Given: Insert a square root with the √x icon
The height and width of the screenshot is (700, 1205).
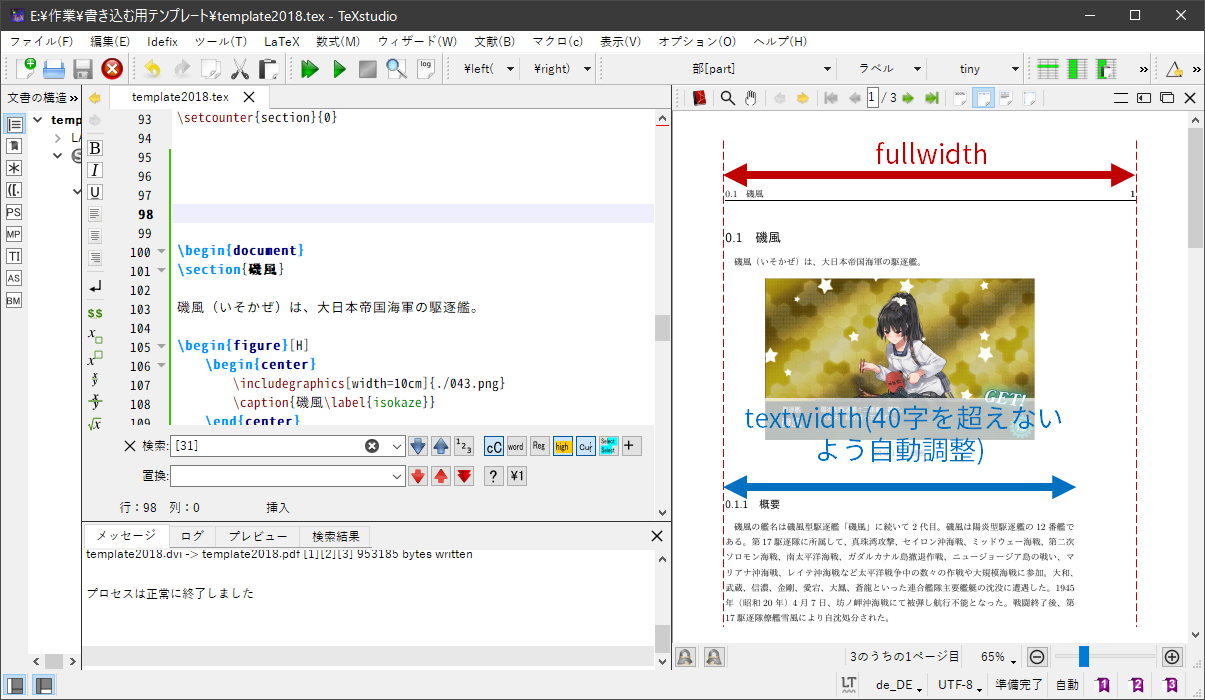Looking at the screenshot, I should tap(95, 424).
